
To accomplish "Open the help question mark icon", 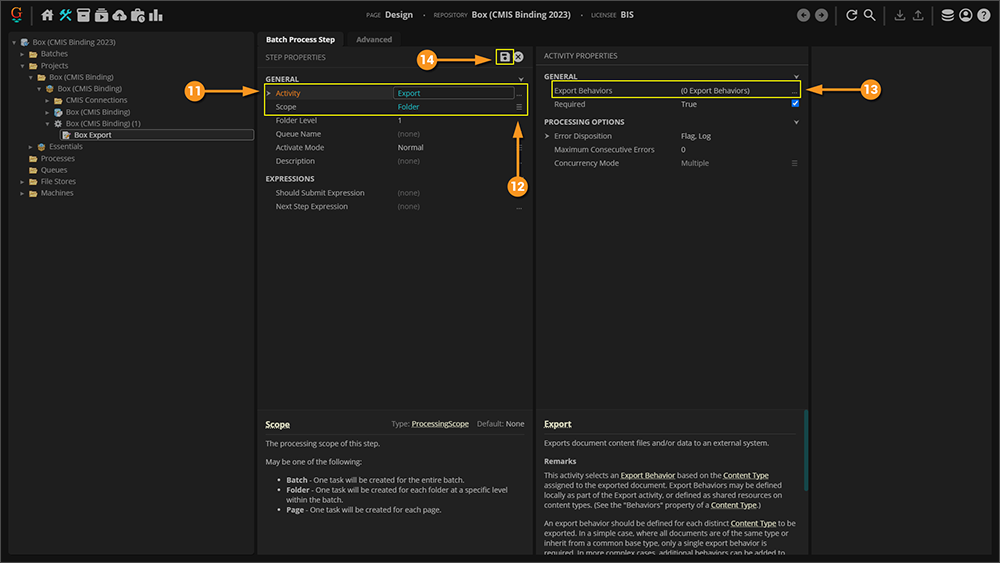I will (983, 15).
